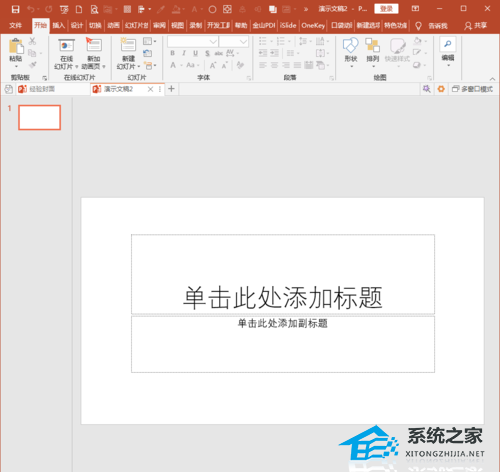Image resolution: width=500 pixels, height=472 pixels.
Task: Switch to 设计 tab
Action: (x=77, y=25)
